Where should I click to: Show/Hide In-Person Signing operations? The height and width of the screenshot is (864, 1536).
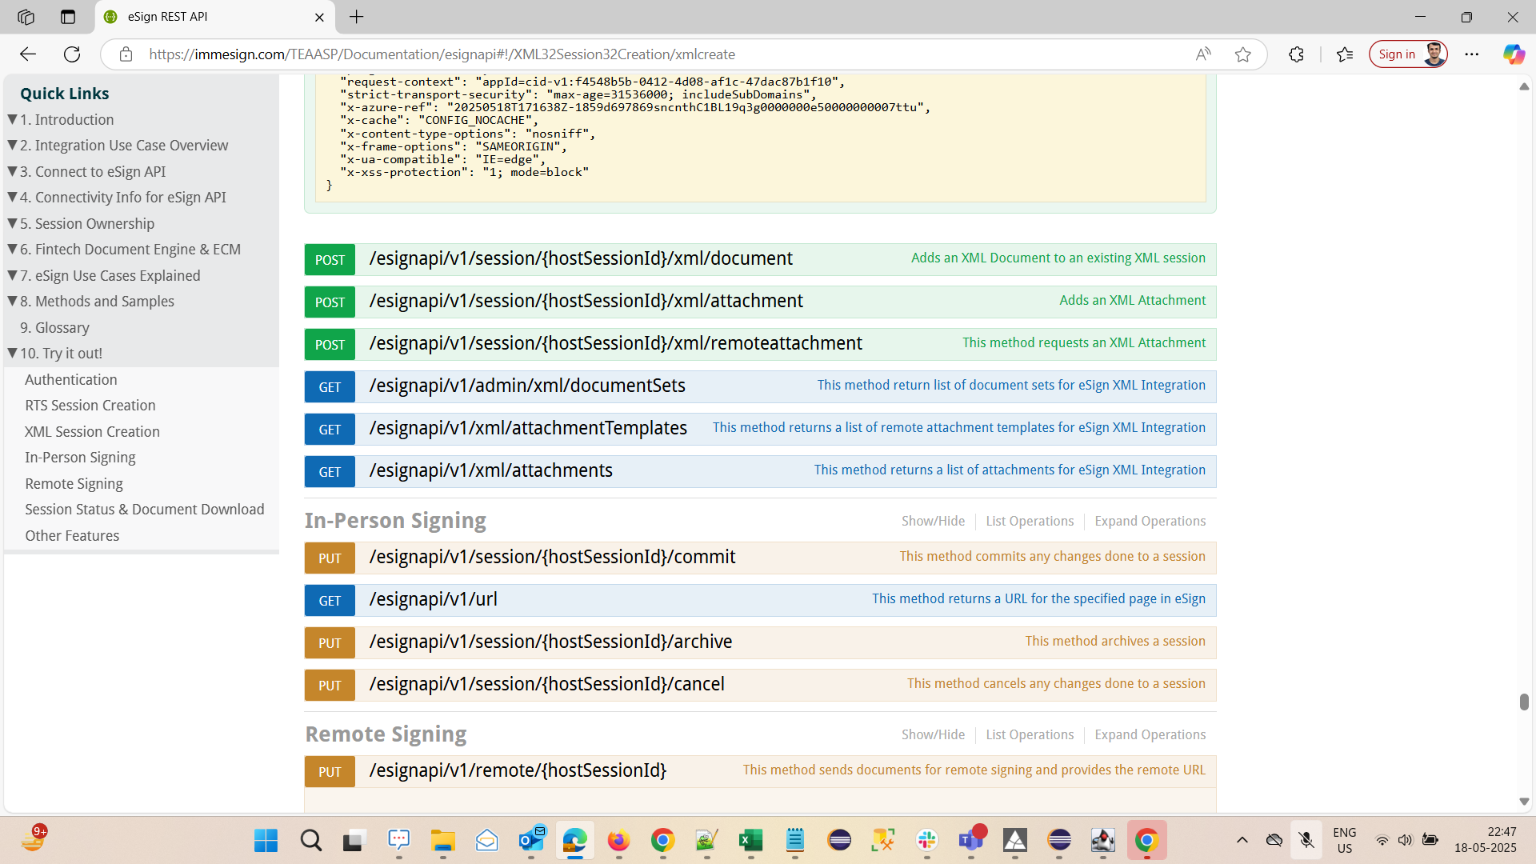click(x=932, y=521)
